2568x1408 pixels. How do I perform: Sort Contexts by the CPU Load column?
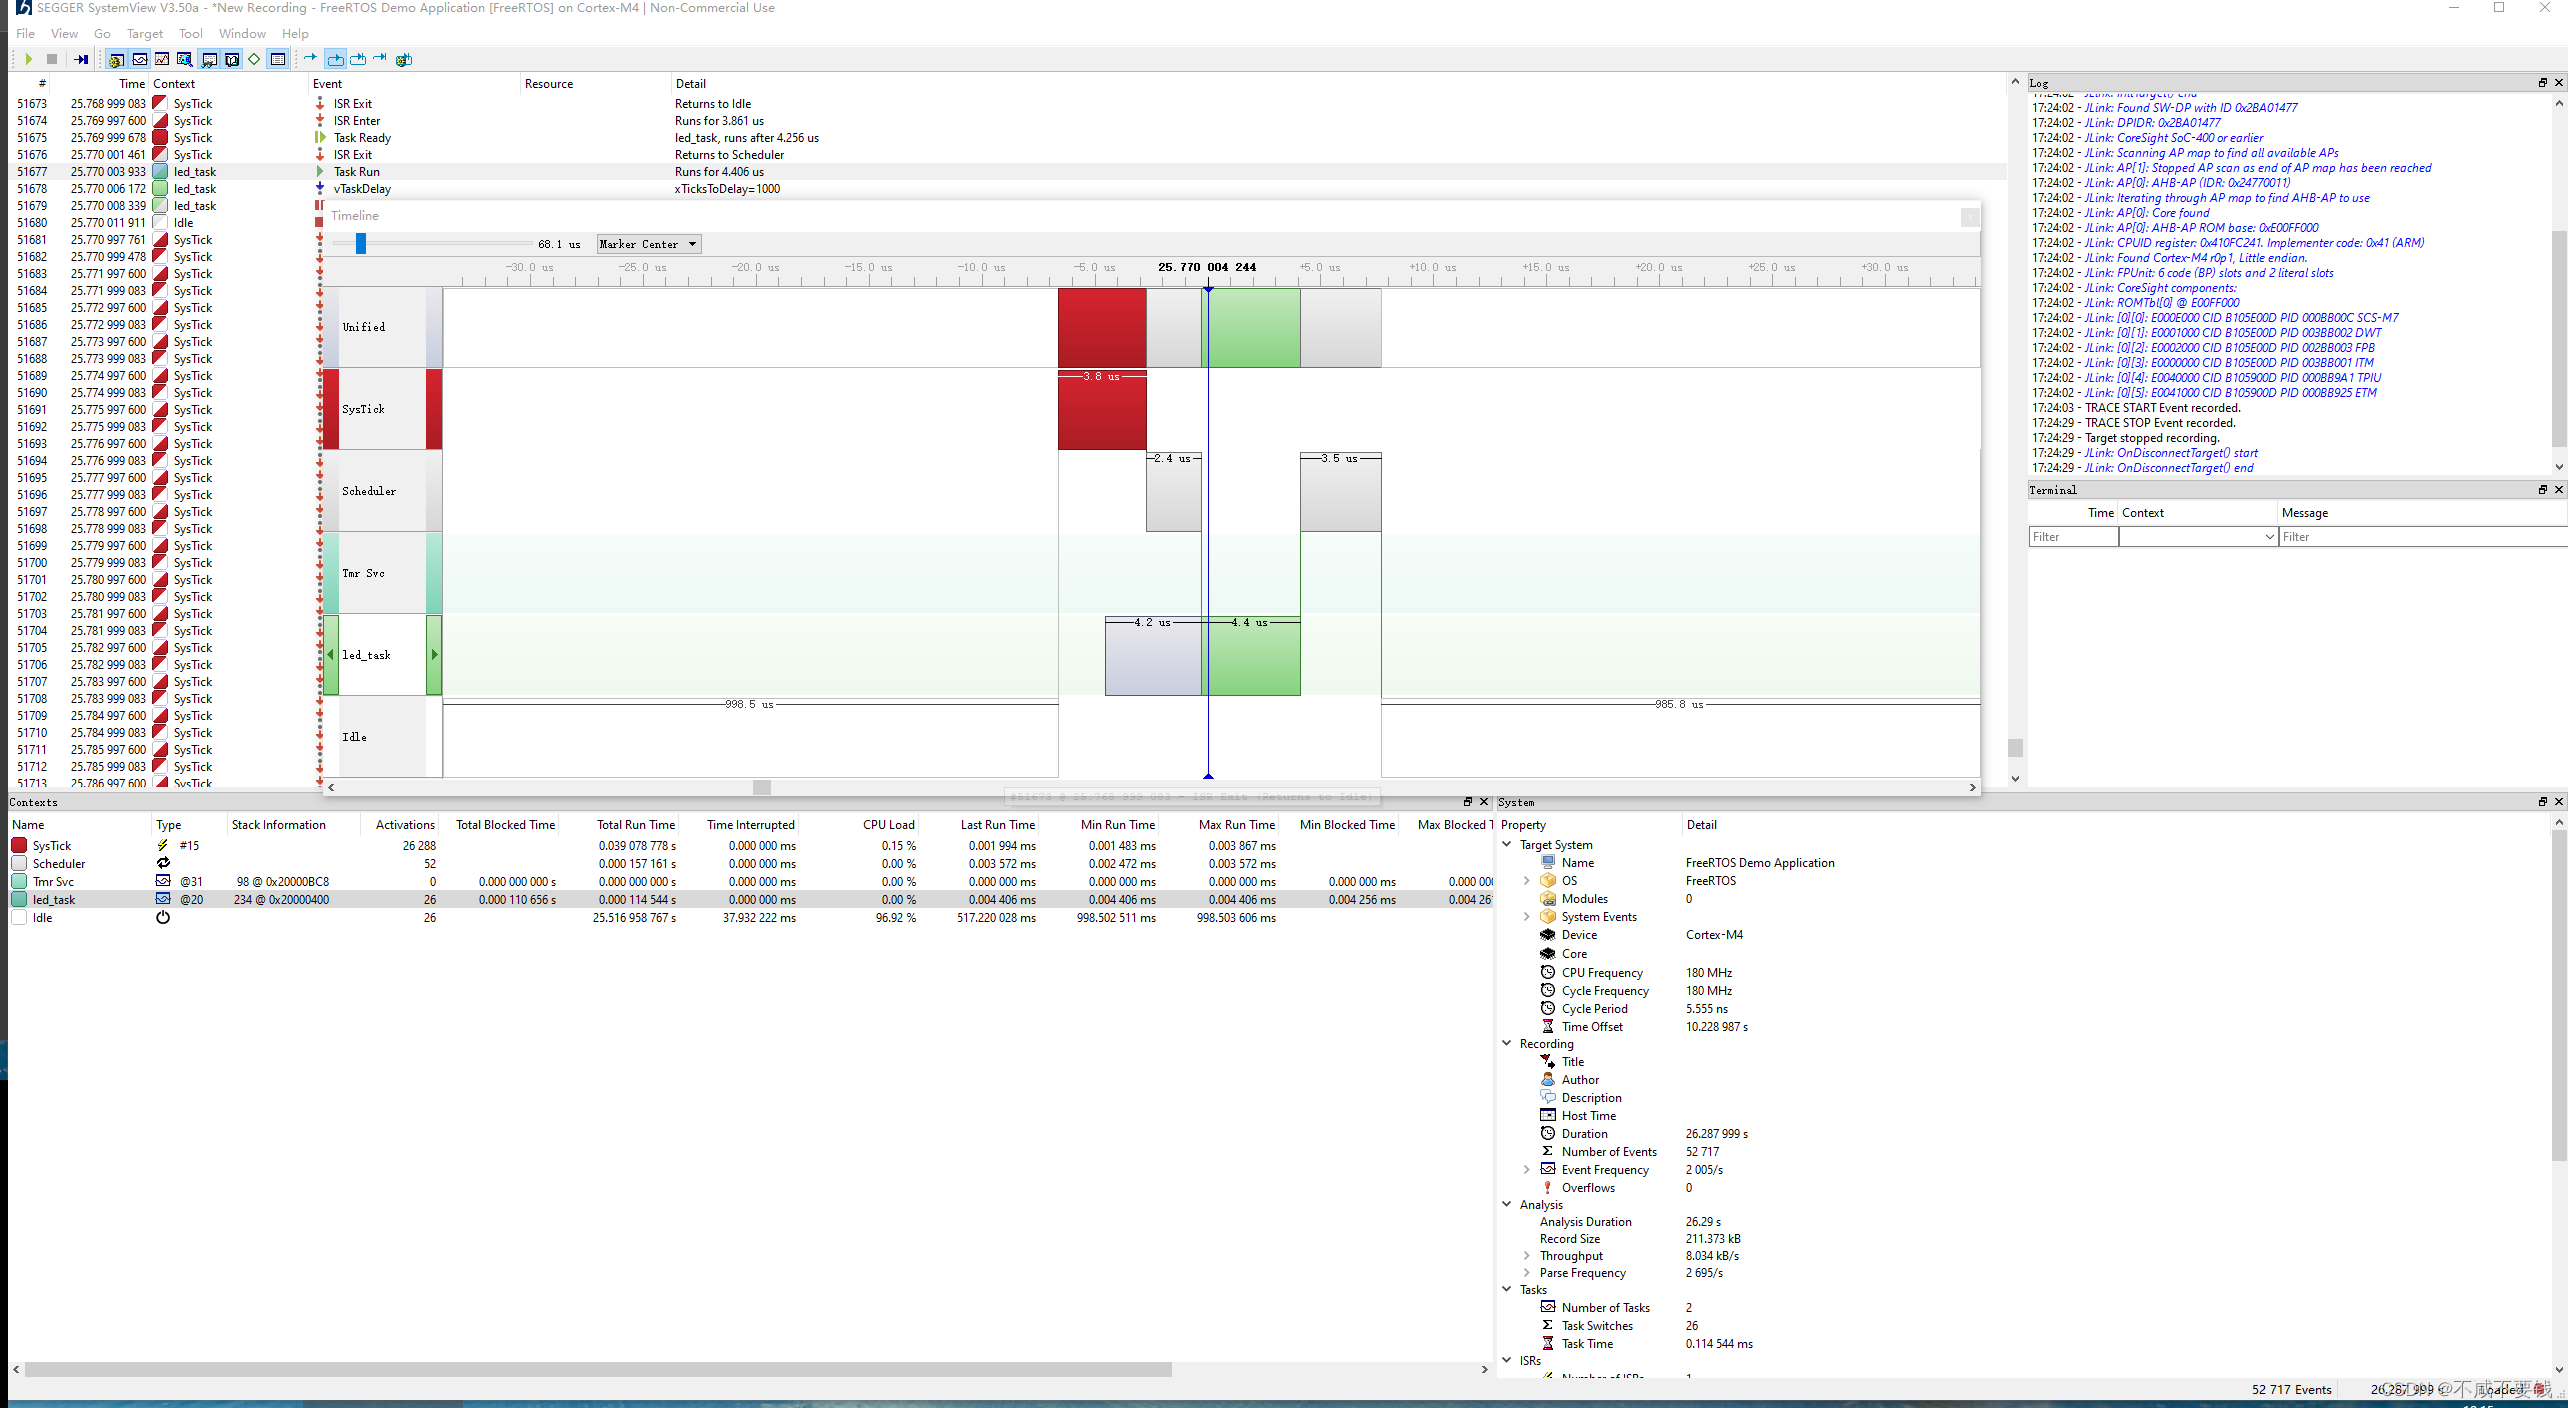[x=889, y=825]
